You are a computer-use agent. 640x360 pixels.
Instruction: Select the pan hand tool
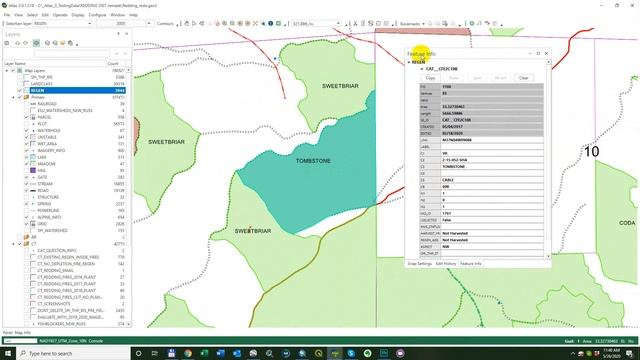coord(187,24)
